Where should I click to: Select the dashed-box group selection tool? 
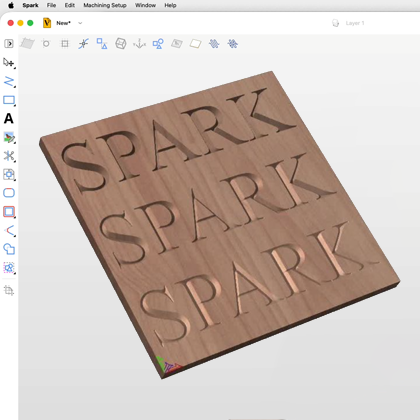coord(9,268)
